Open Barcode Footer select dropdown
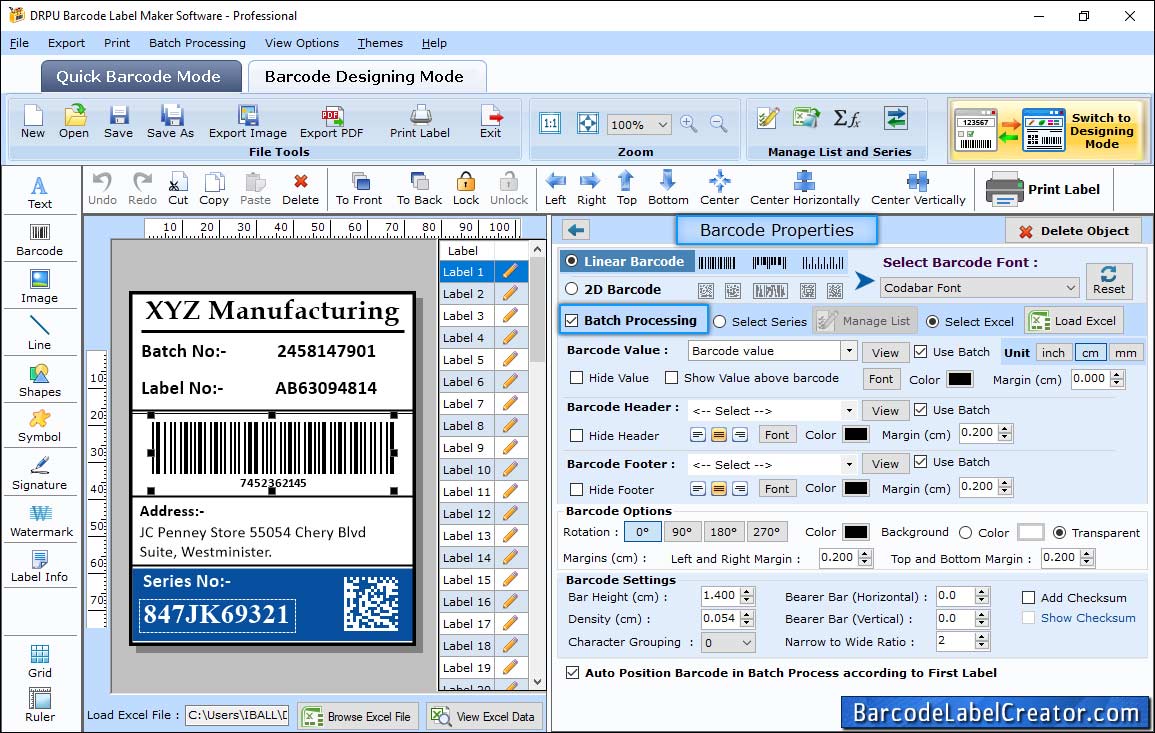 coord(849,464)
